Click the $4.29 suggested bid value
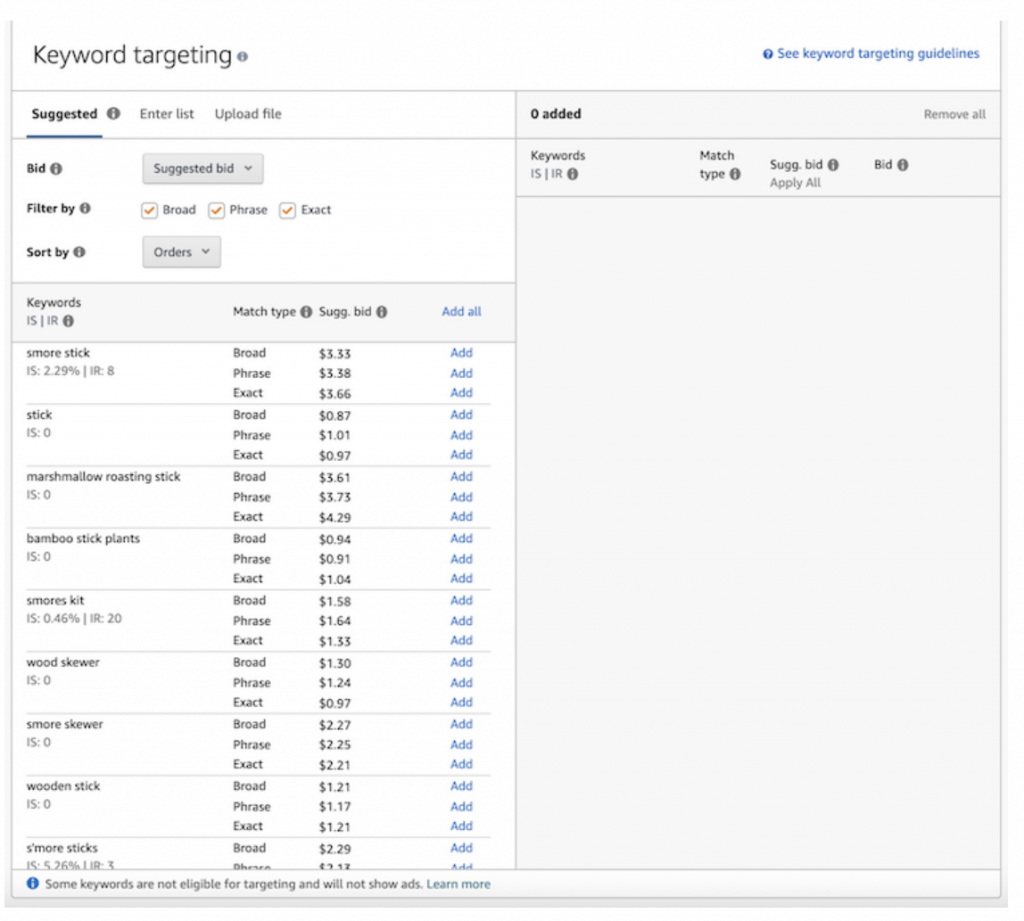The height and width of the screenshot is (921, 1024). pyautogui.click(x=335, y=517)
